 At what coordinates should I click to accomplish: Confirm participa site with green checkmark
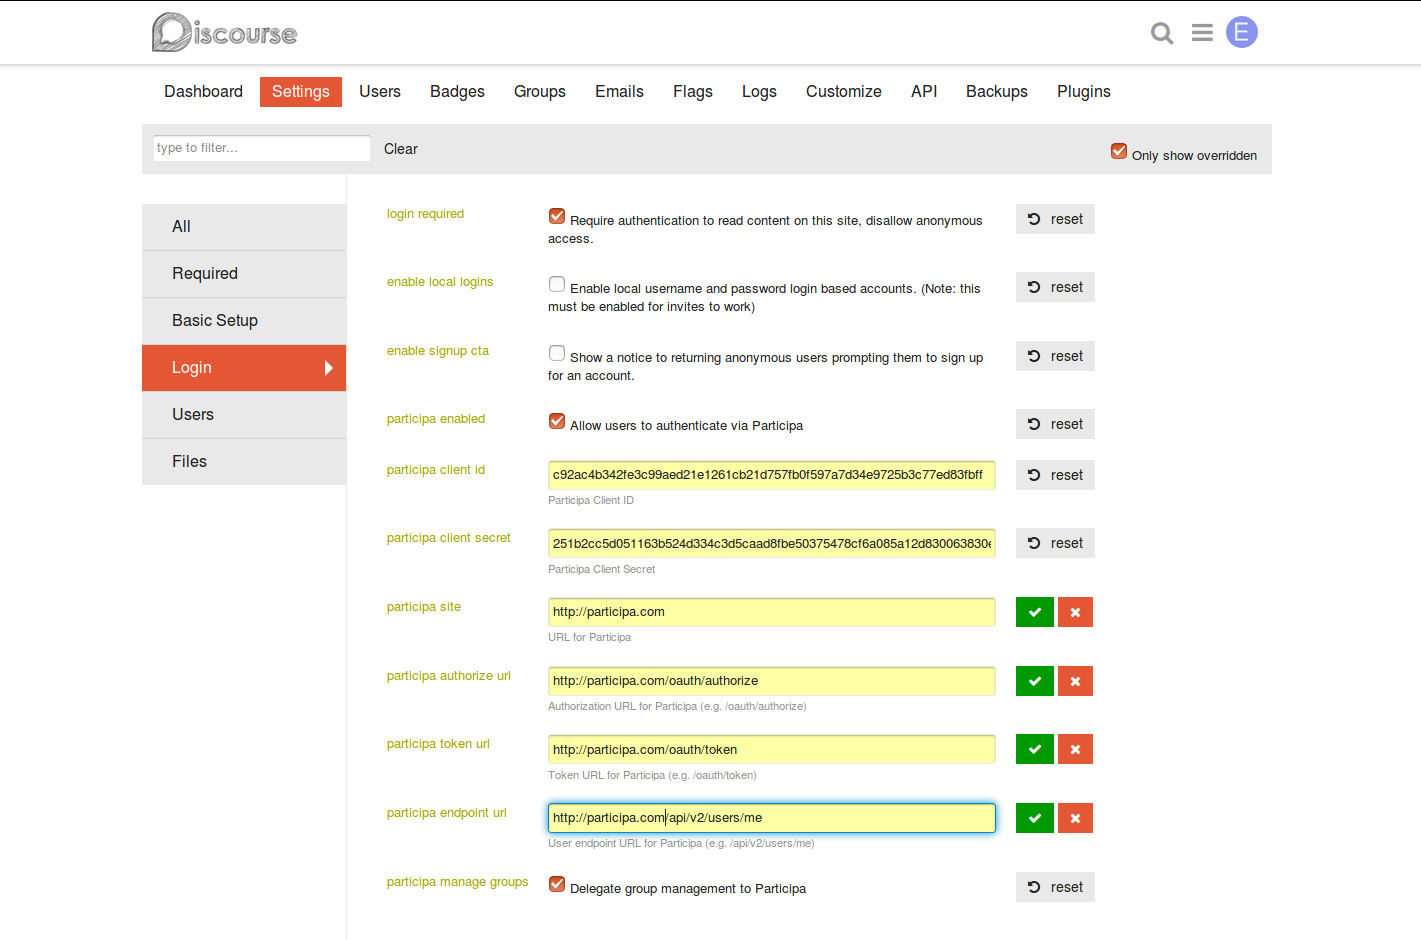click(x=1035, y=612)
